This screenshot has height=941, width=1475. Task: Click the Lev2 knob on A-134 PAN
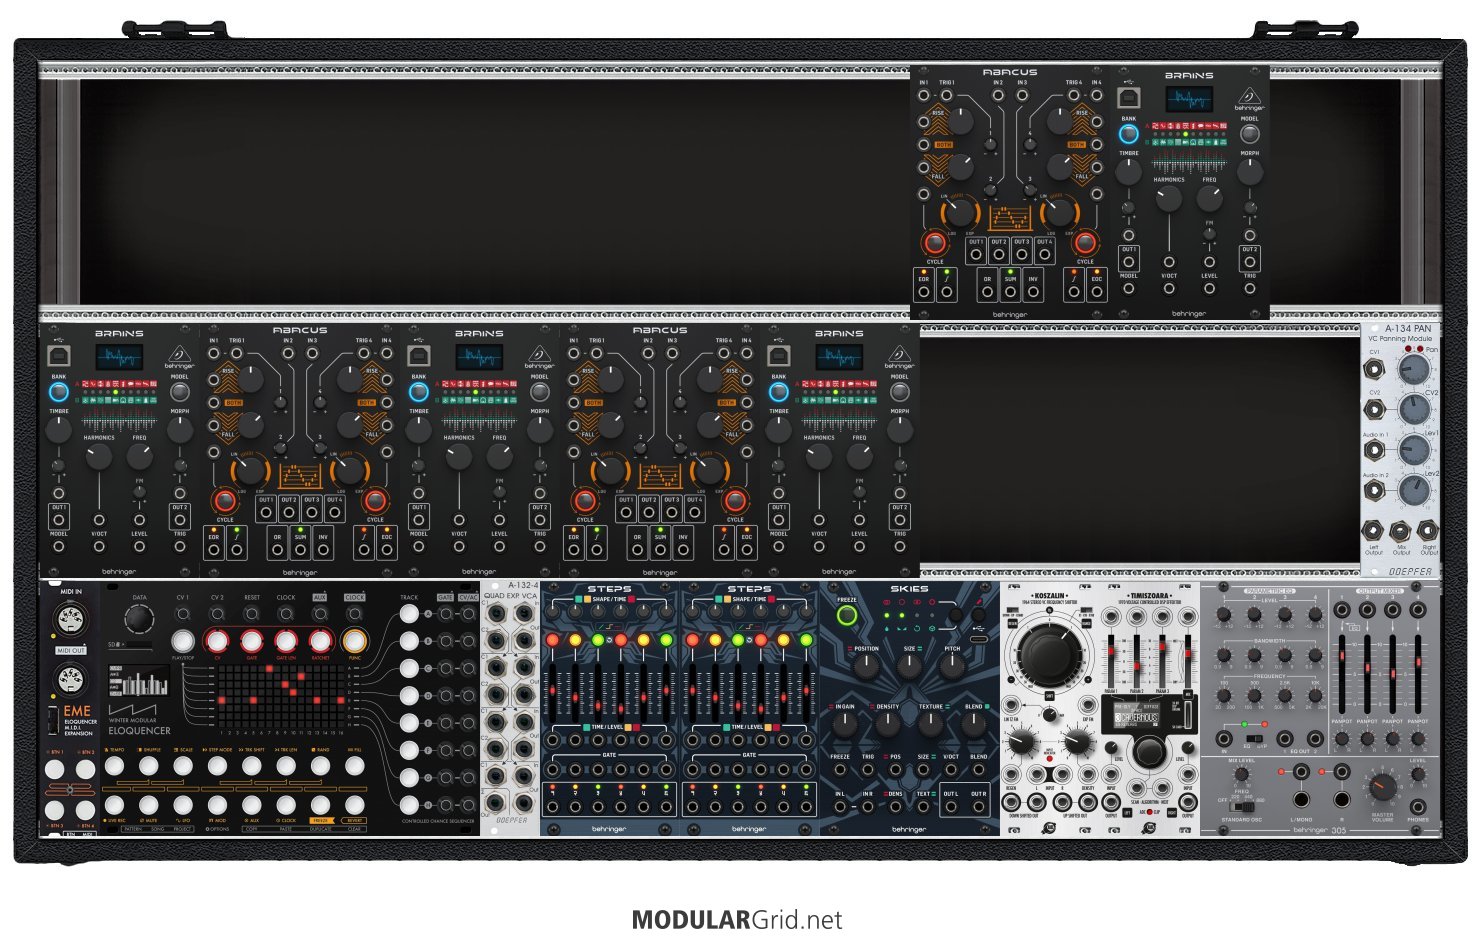1414,490
